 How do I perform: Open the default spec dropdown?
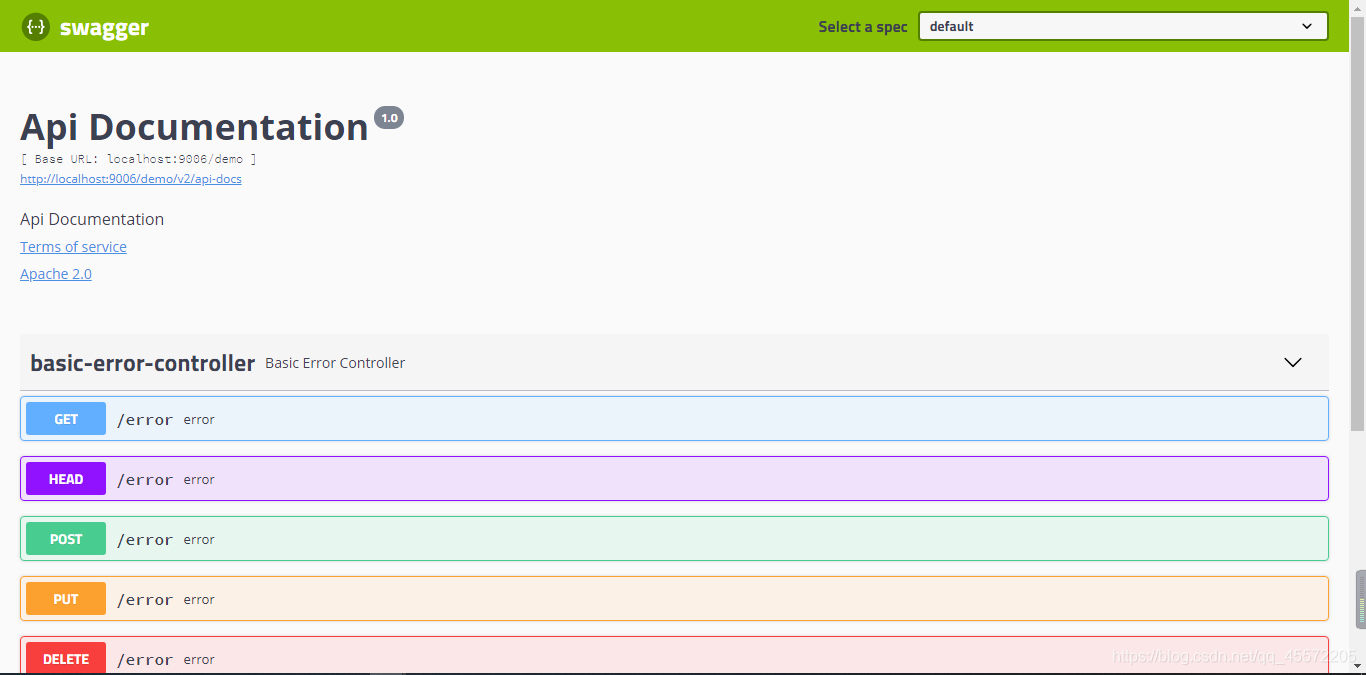pos(1122,26)
